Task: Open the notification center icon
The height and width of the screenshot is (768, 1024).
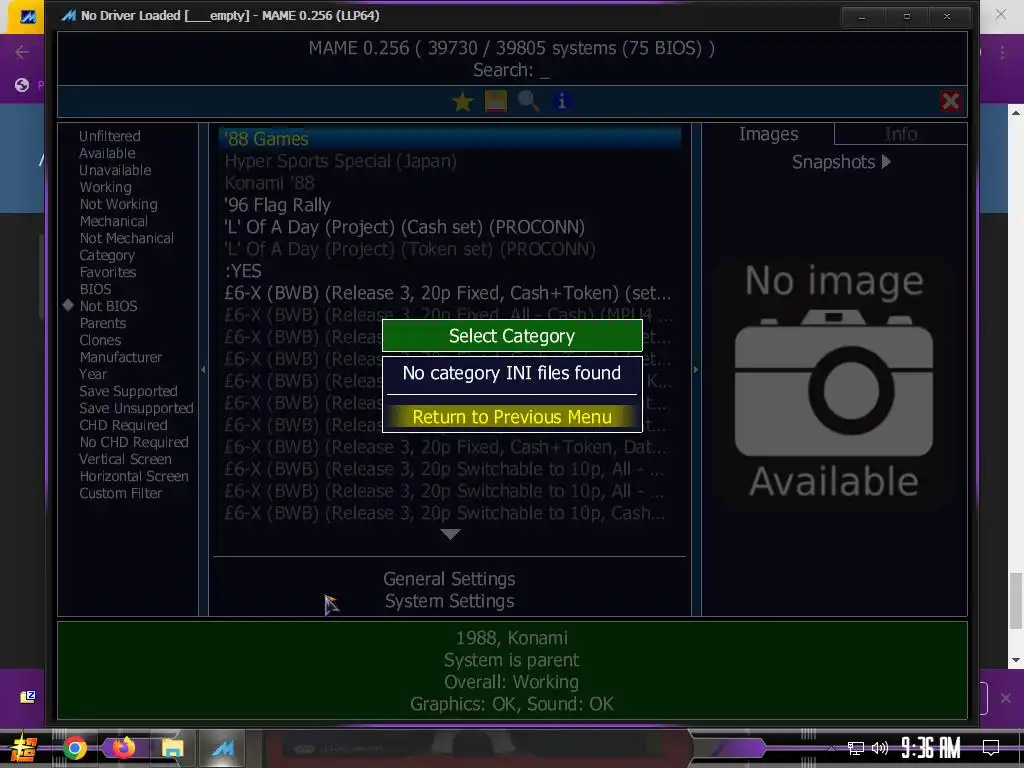Action: (x=991, y=748)
